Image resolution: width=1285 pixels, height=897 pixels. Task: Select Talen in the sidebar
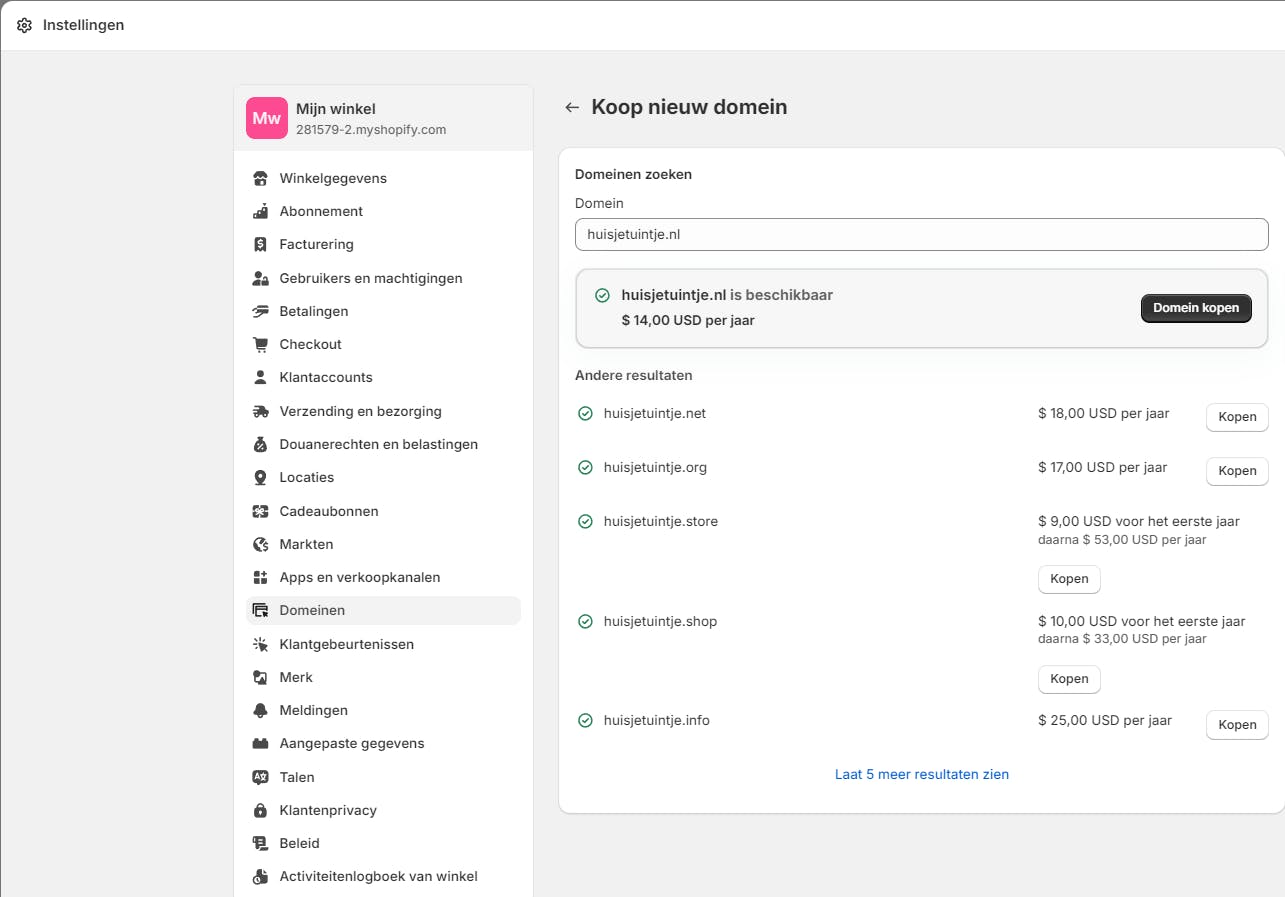pyautogui.click(x=297, y=777)
